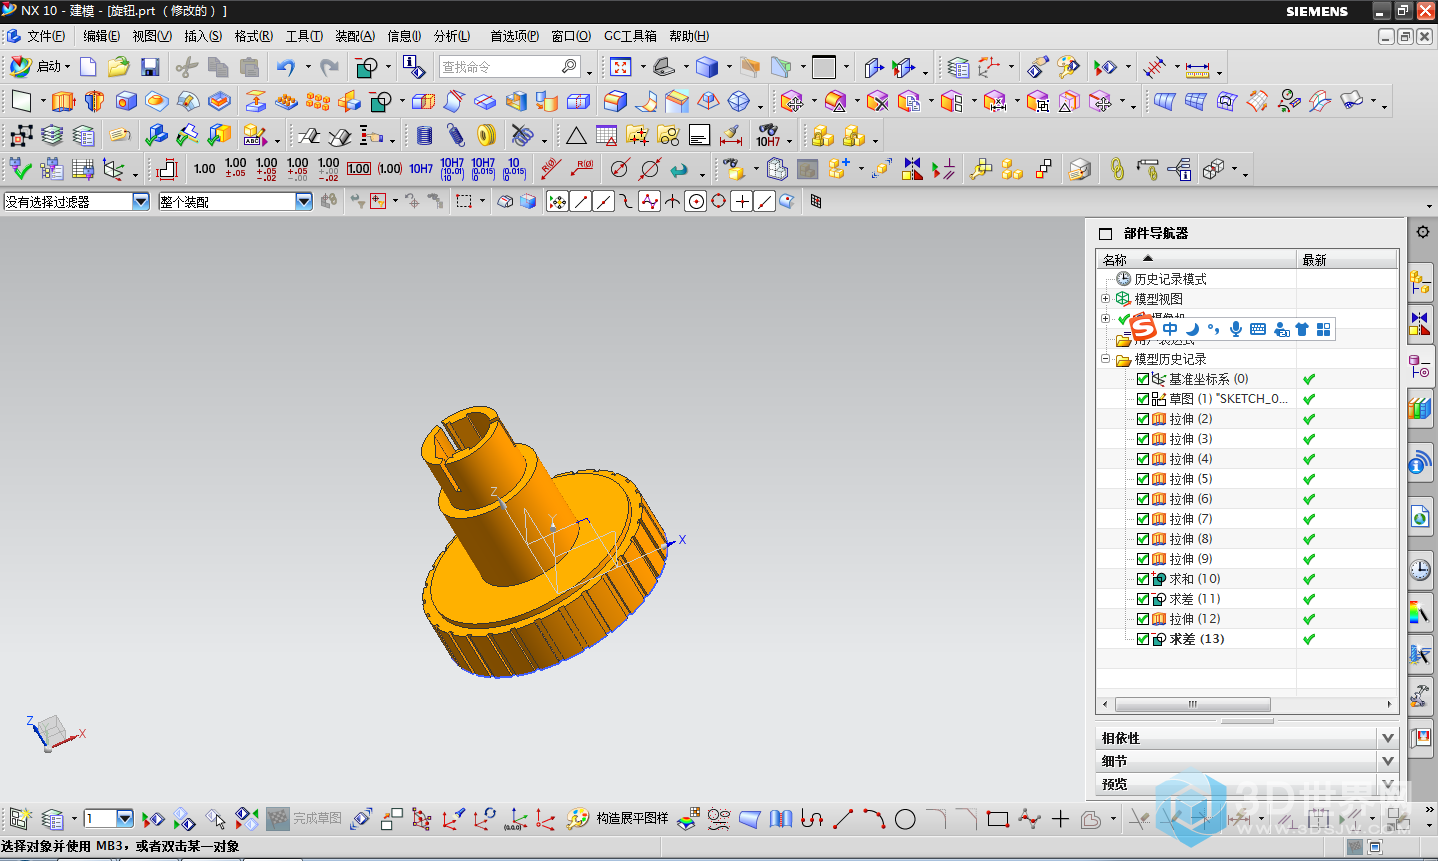Select the Mirror Assembly icon
1438x861 pixels.
[x=912, y=169]
